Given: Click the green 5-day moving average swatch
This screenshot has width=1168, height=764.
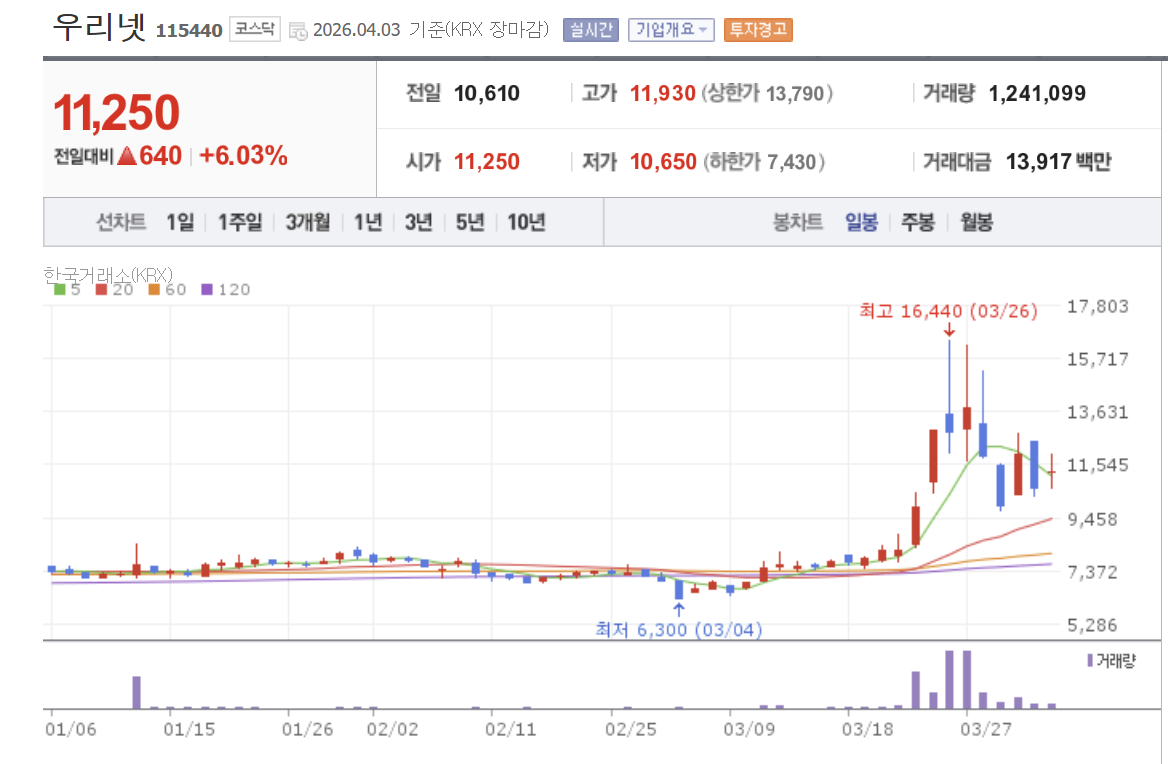Looking at the screenshot, I should [60, 290].
